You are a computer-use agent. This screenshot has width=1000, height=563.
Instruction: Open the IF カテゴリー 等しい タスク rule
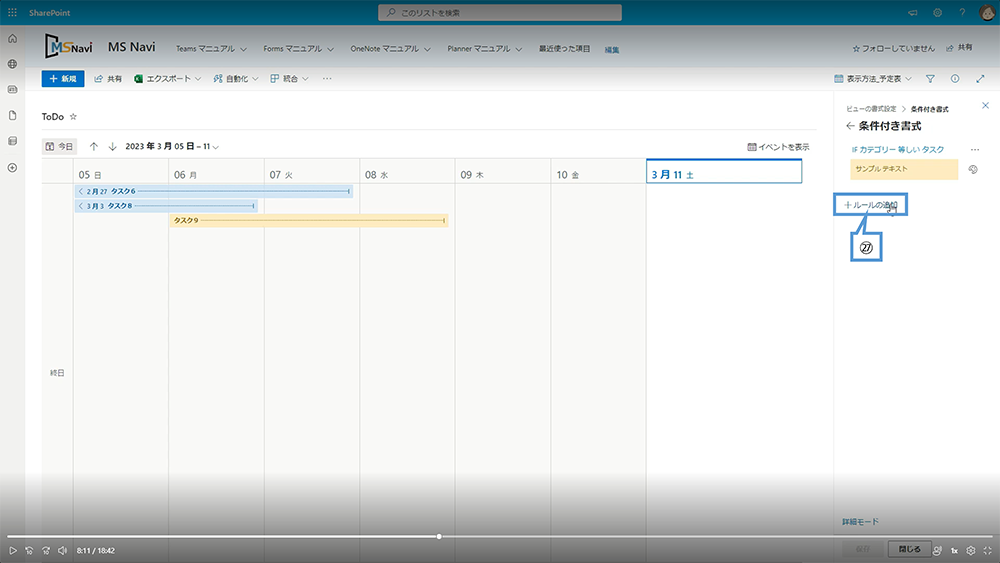[897, 150]
